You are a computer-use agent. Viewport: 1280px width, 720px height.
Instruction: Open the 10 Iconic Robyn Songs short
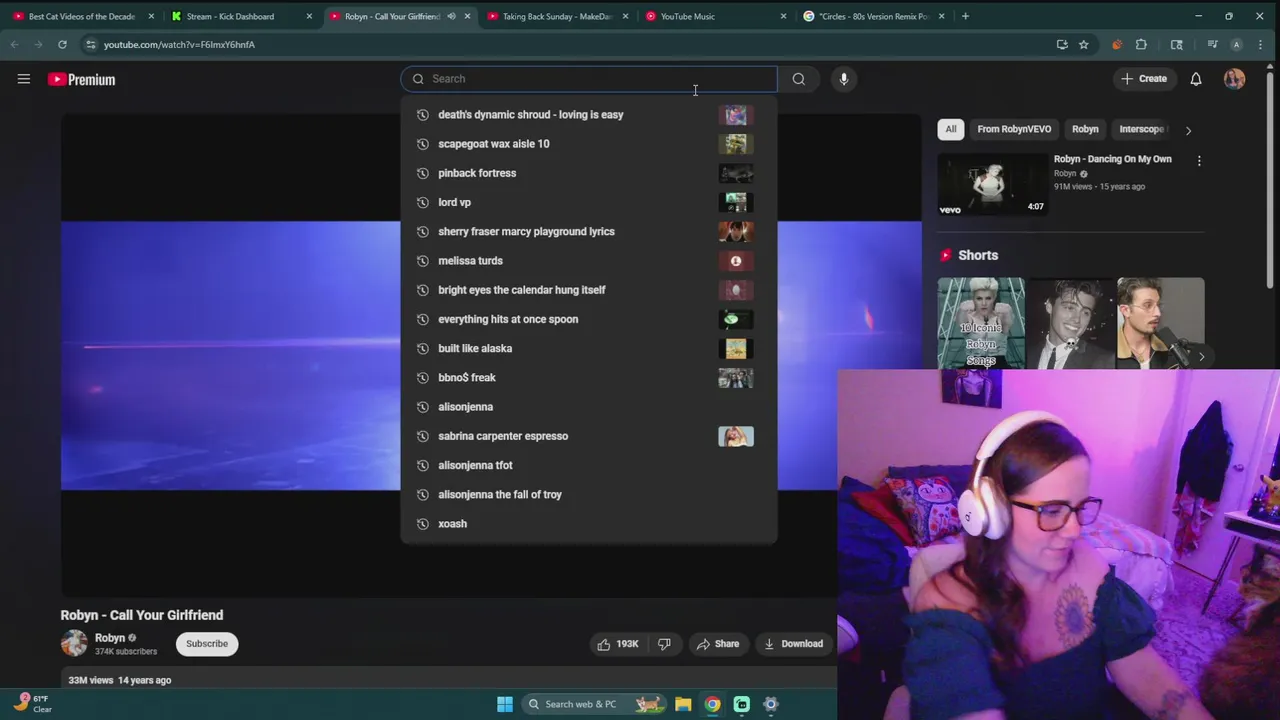pos(981,323)
